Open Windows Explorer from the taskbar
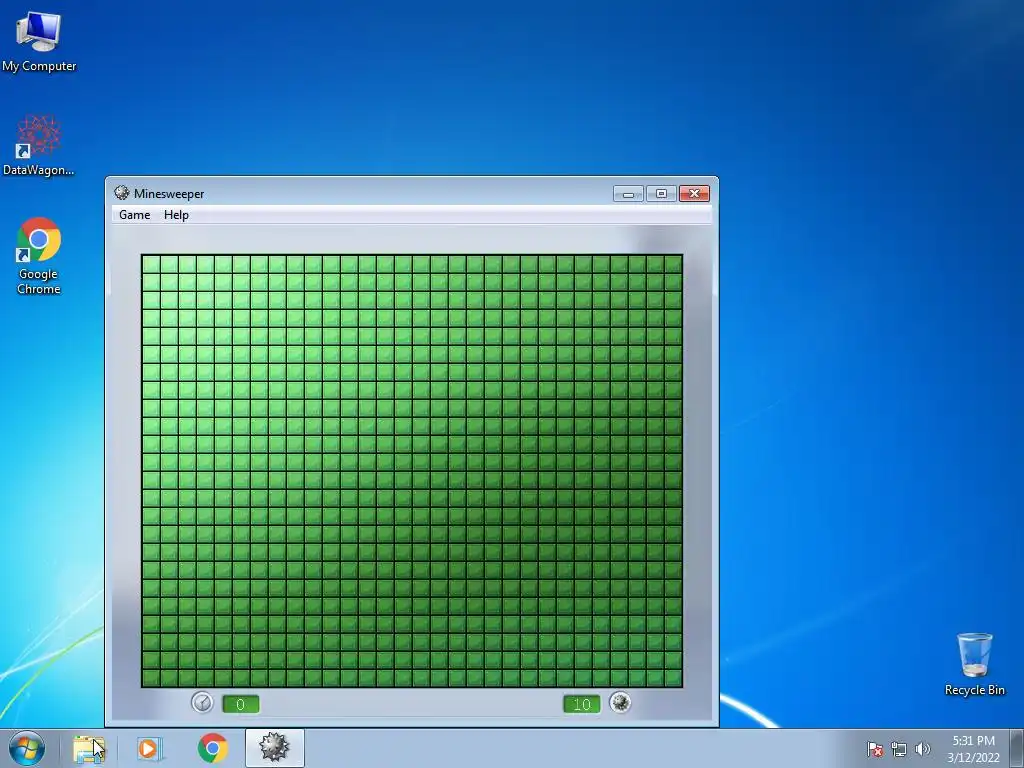1024x768 pixels. point(89,748)
